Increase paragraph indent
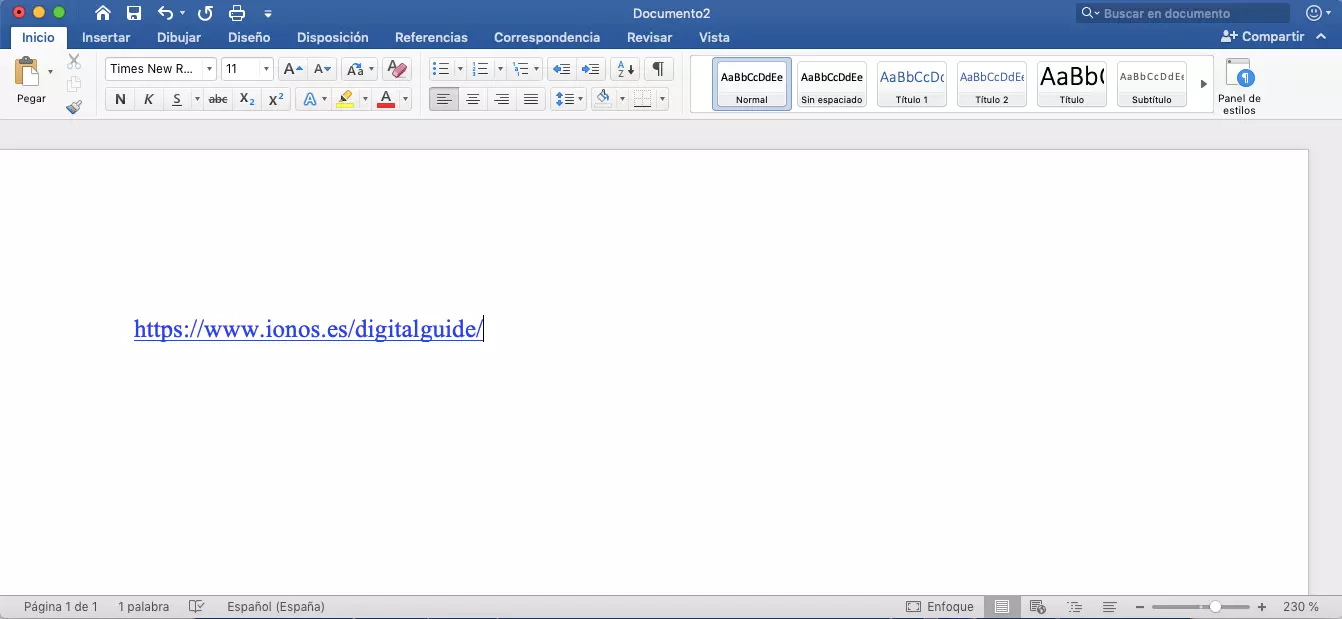Image resolution: width=1342 pixels, height=619 pixels. pos(591,69)
